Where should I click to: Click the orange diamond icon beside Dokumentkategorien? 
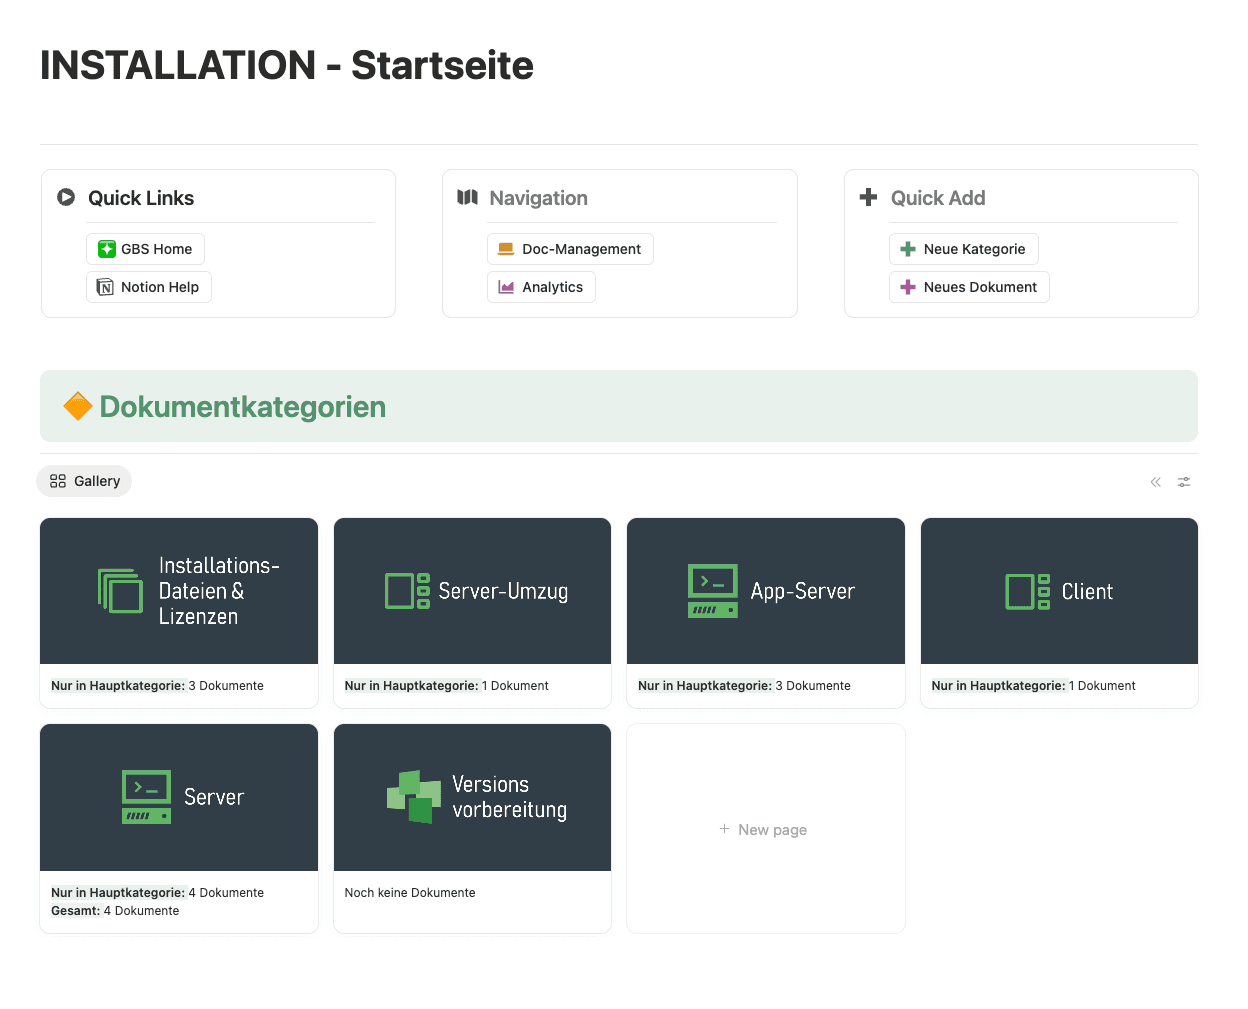click(x=77, y=407)
